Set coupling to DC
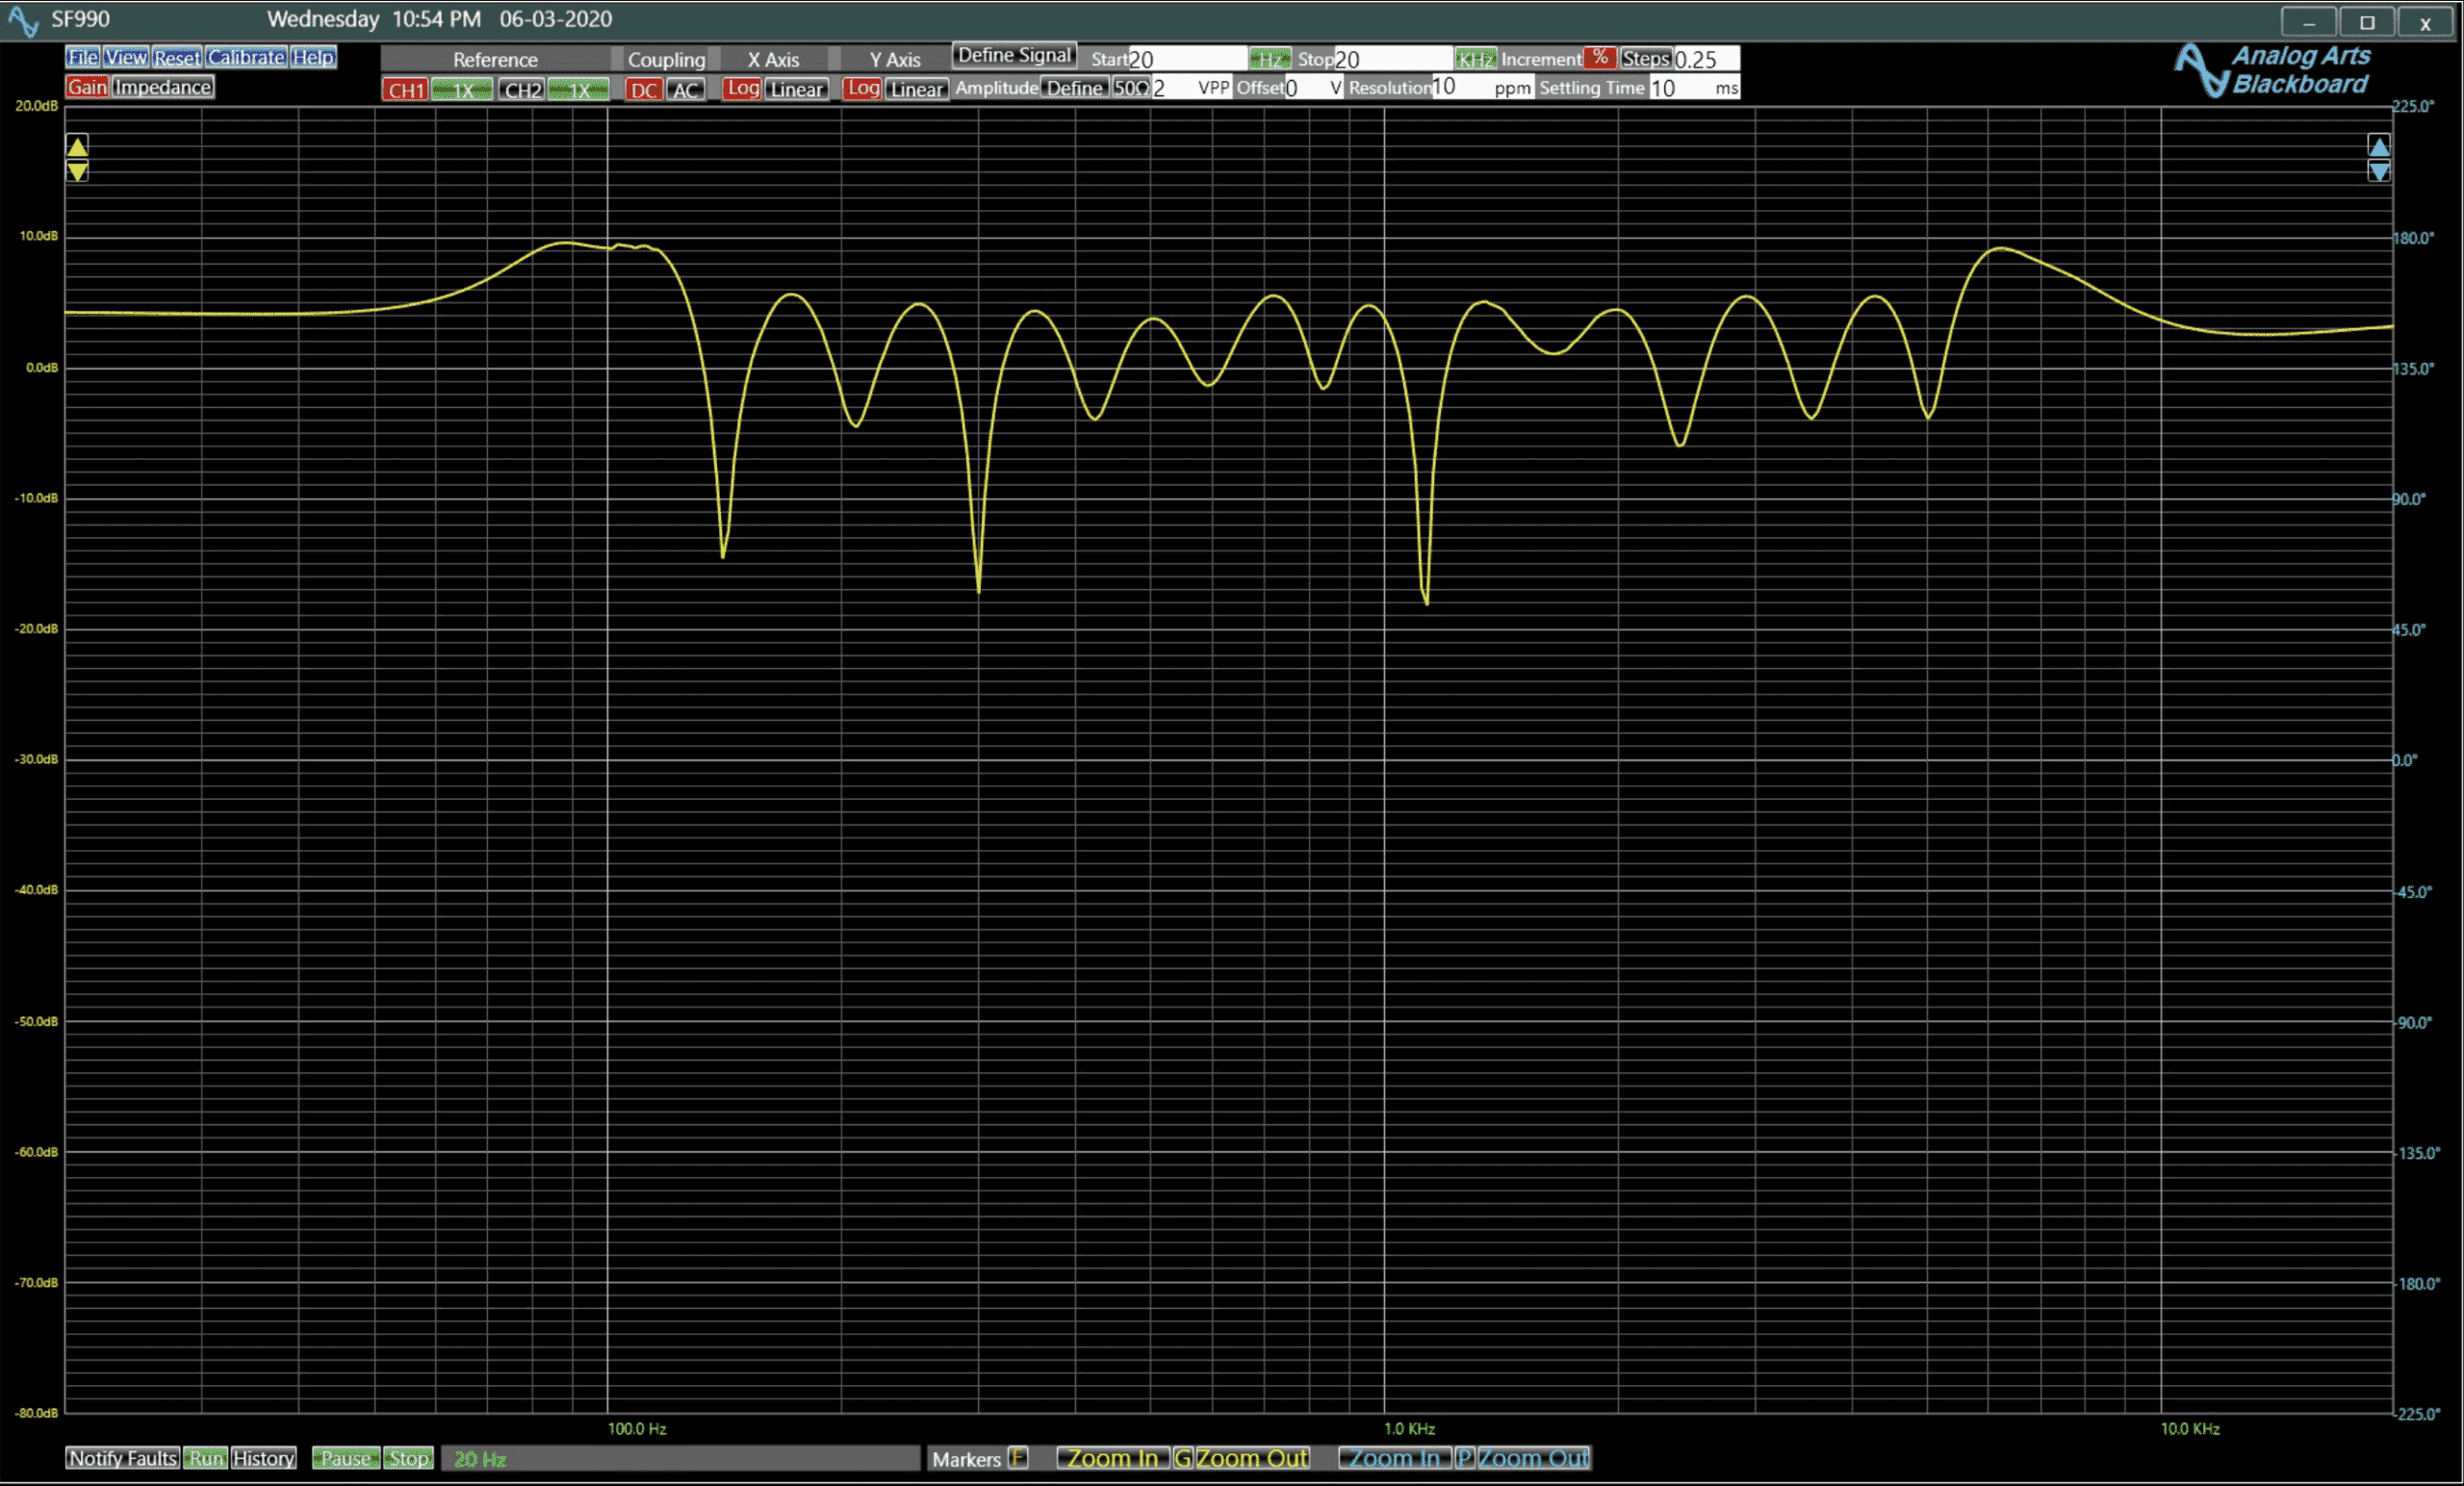The width and height of the screenshot is (2464, 1486). 643,90
